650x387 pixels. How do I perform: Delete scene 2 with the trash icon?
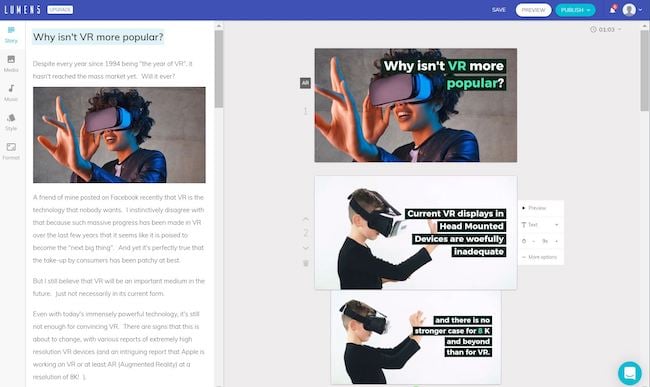(306, 263)
